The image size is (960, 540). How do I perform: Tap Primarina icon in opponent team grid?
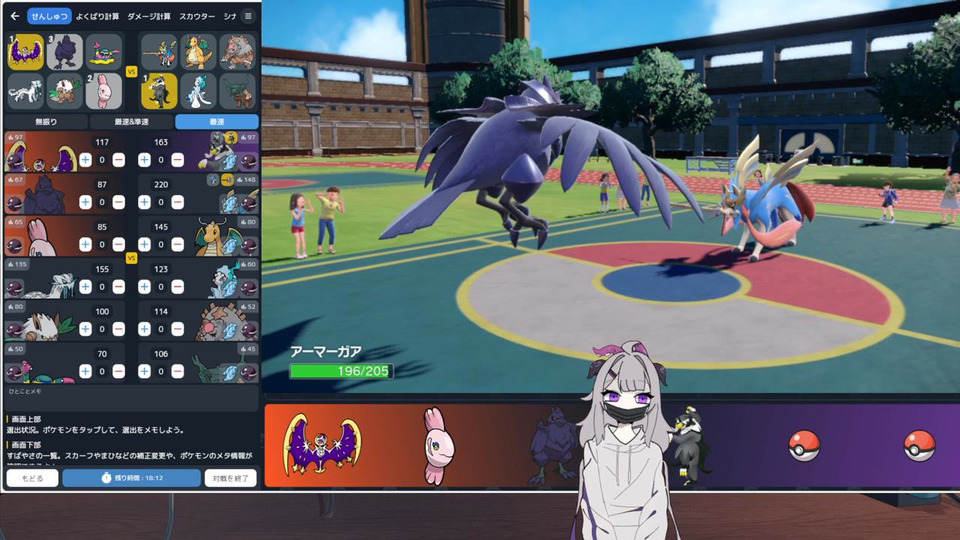coord(198,91)
